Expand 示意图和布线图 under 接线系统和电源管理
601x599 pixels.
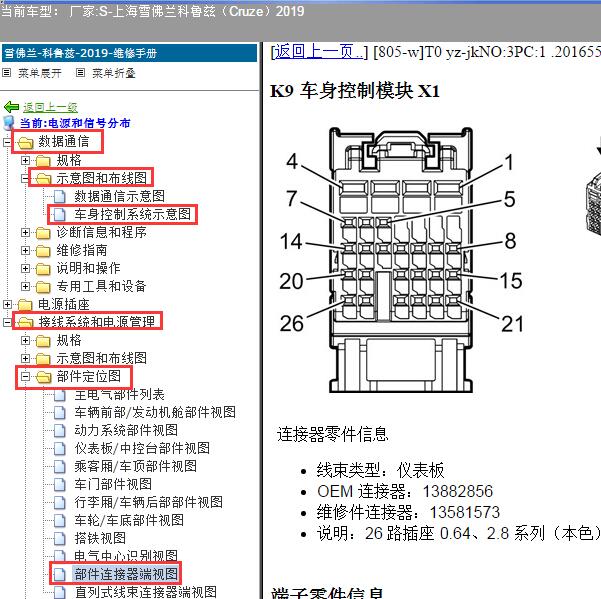click(x=25, y=358)
